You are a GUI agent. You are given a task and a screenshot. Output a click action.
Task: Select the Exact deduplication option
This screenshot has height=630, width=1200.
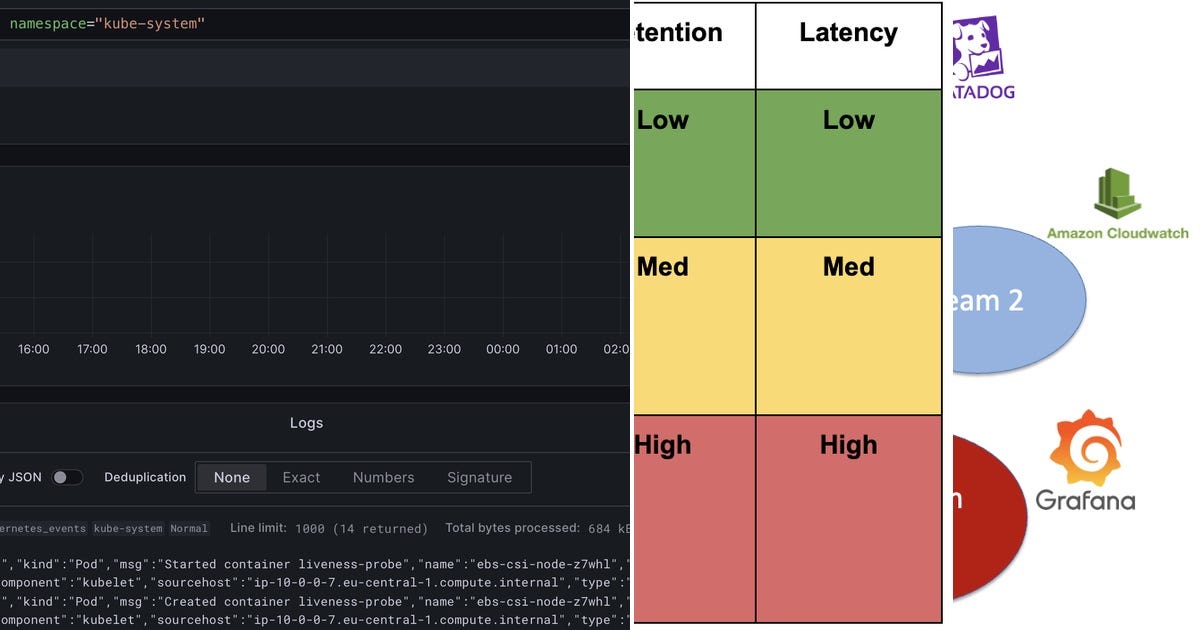[x=300, y=477]
